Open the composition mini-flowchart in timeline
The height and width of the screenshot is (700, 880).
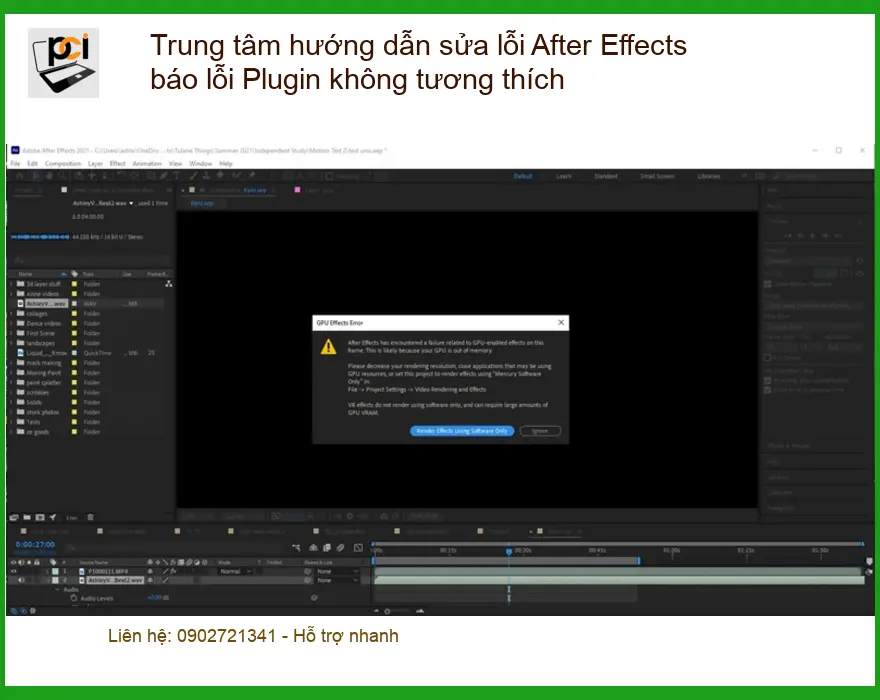coord(296,548)
